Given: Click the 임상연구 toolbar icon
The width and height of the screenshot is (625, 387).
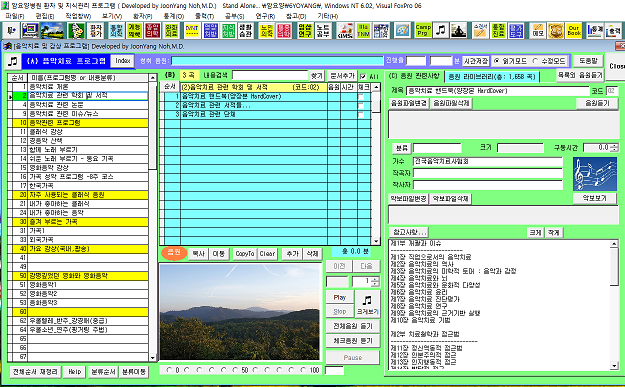Looking at the screenshot, I should [x=305, y=30].
